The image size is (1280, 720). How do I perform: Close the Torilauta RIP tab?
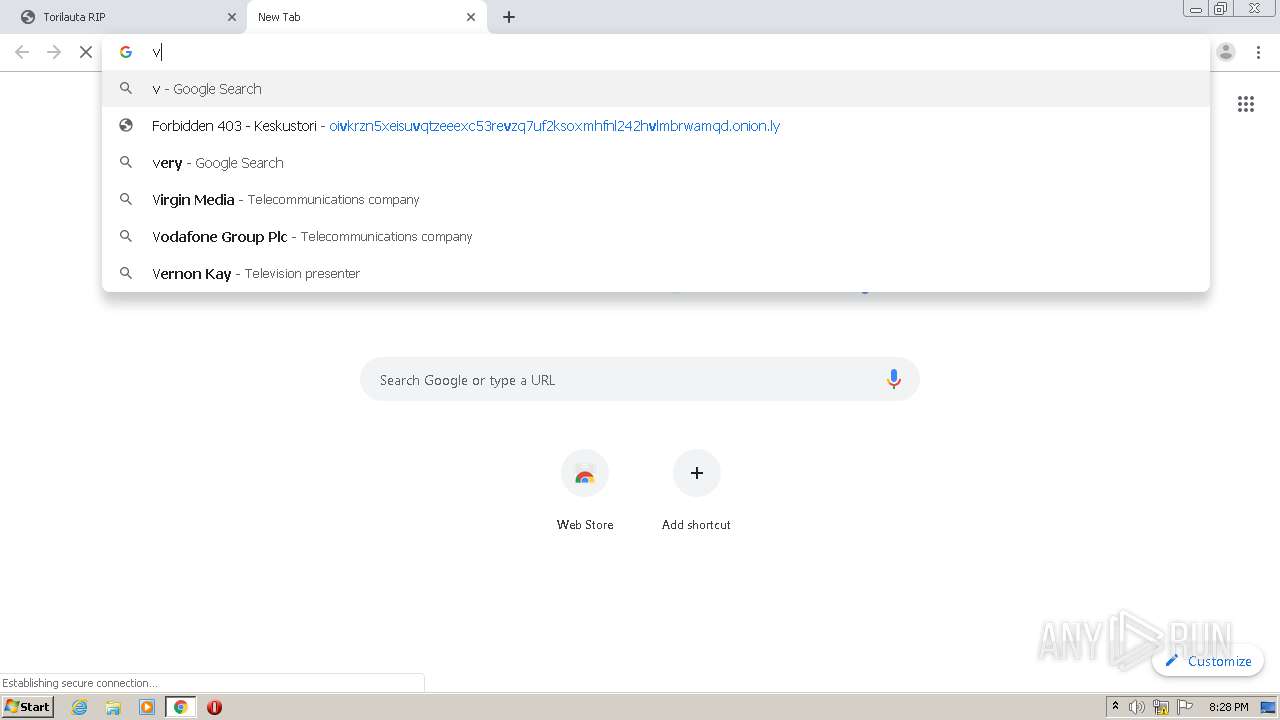coord(232,17)
